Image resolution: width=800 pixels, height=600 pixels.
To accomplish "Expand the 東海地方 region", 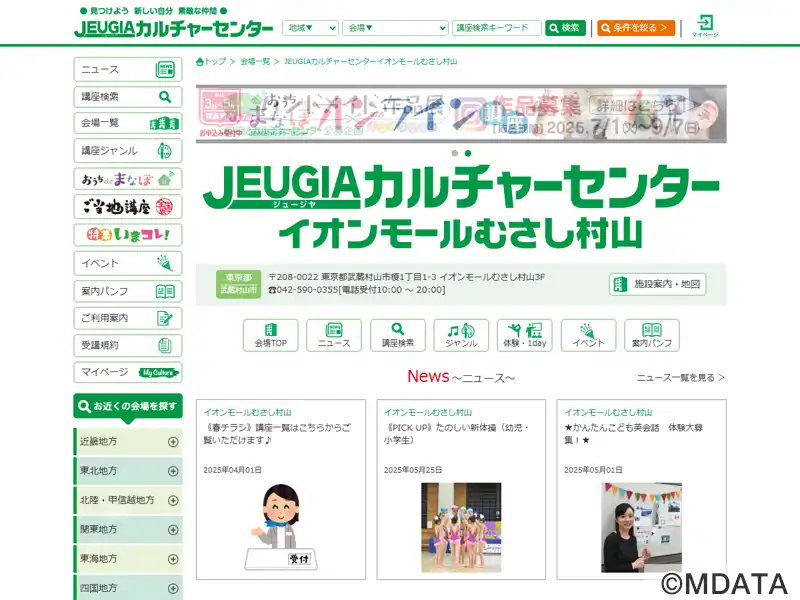I will coord(128,559).
